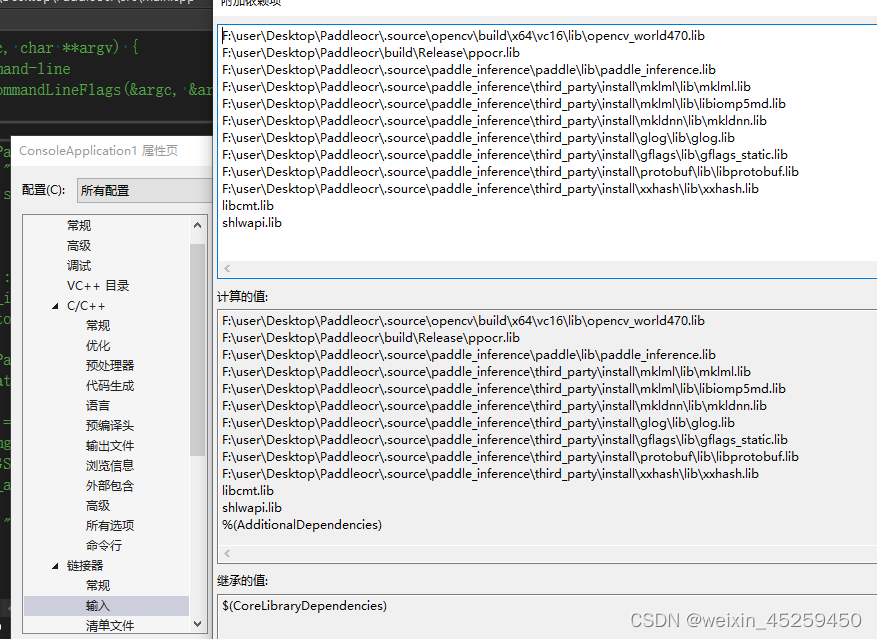Screen dimensions: 877x639
Task: Select 常规 under 链接器
Action: (98, 586)
